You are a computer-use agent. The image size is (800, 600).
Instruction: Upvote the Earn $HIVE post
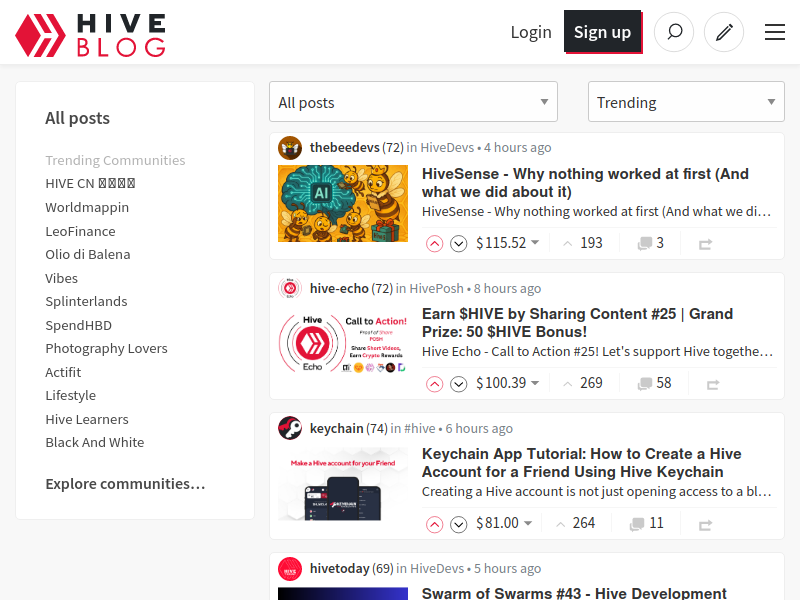pos(434,384)
